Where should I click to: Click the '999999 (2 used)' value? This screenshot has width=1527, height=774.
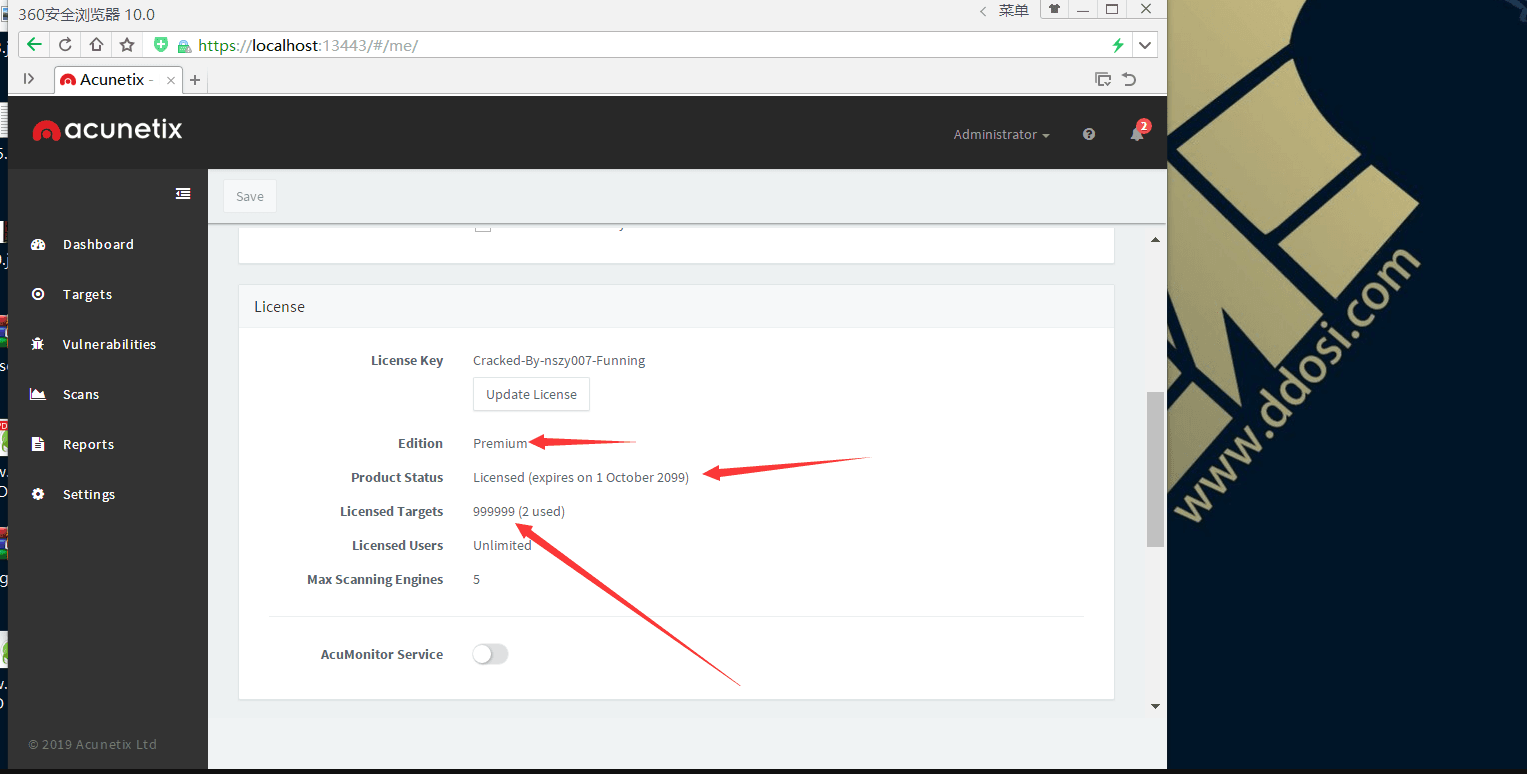coord(519,511)
